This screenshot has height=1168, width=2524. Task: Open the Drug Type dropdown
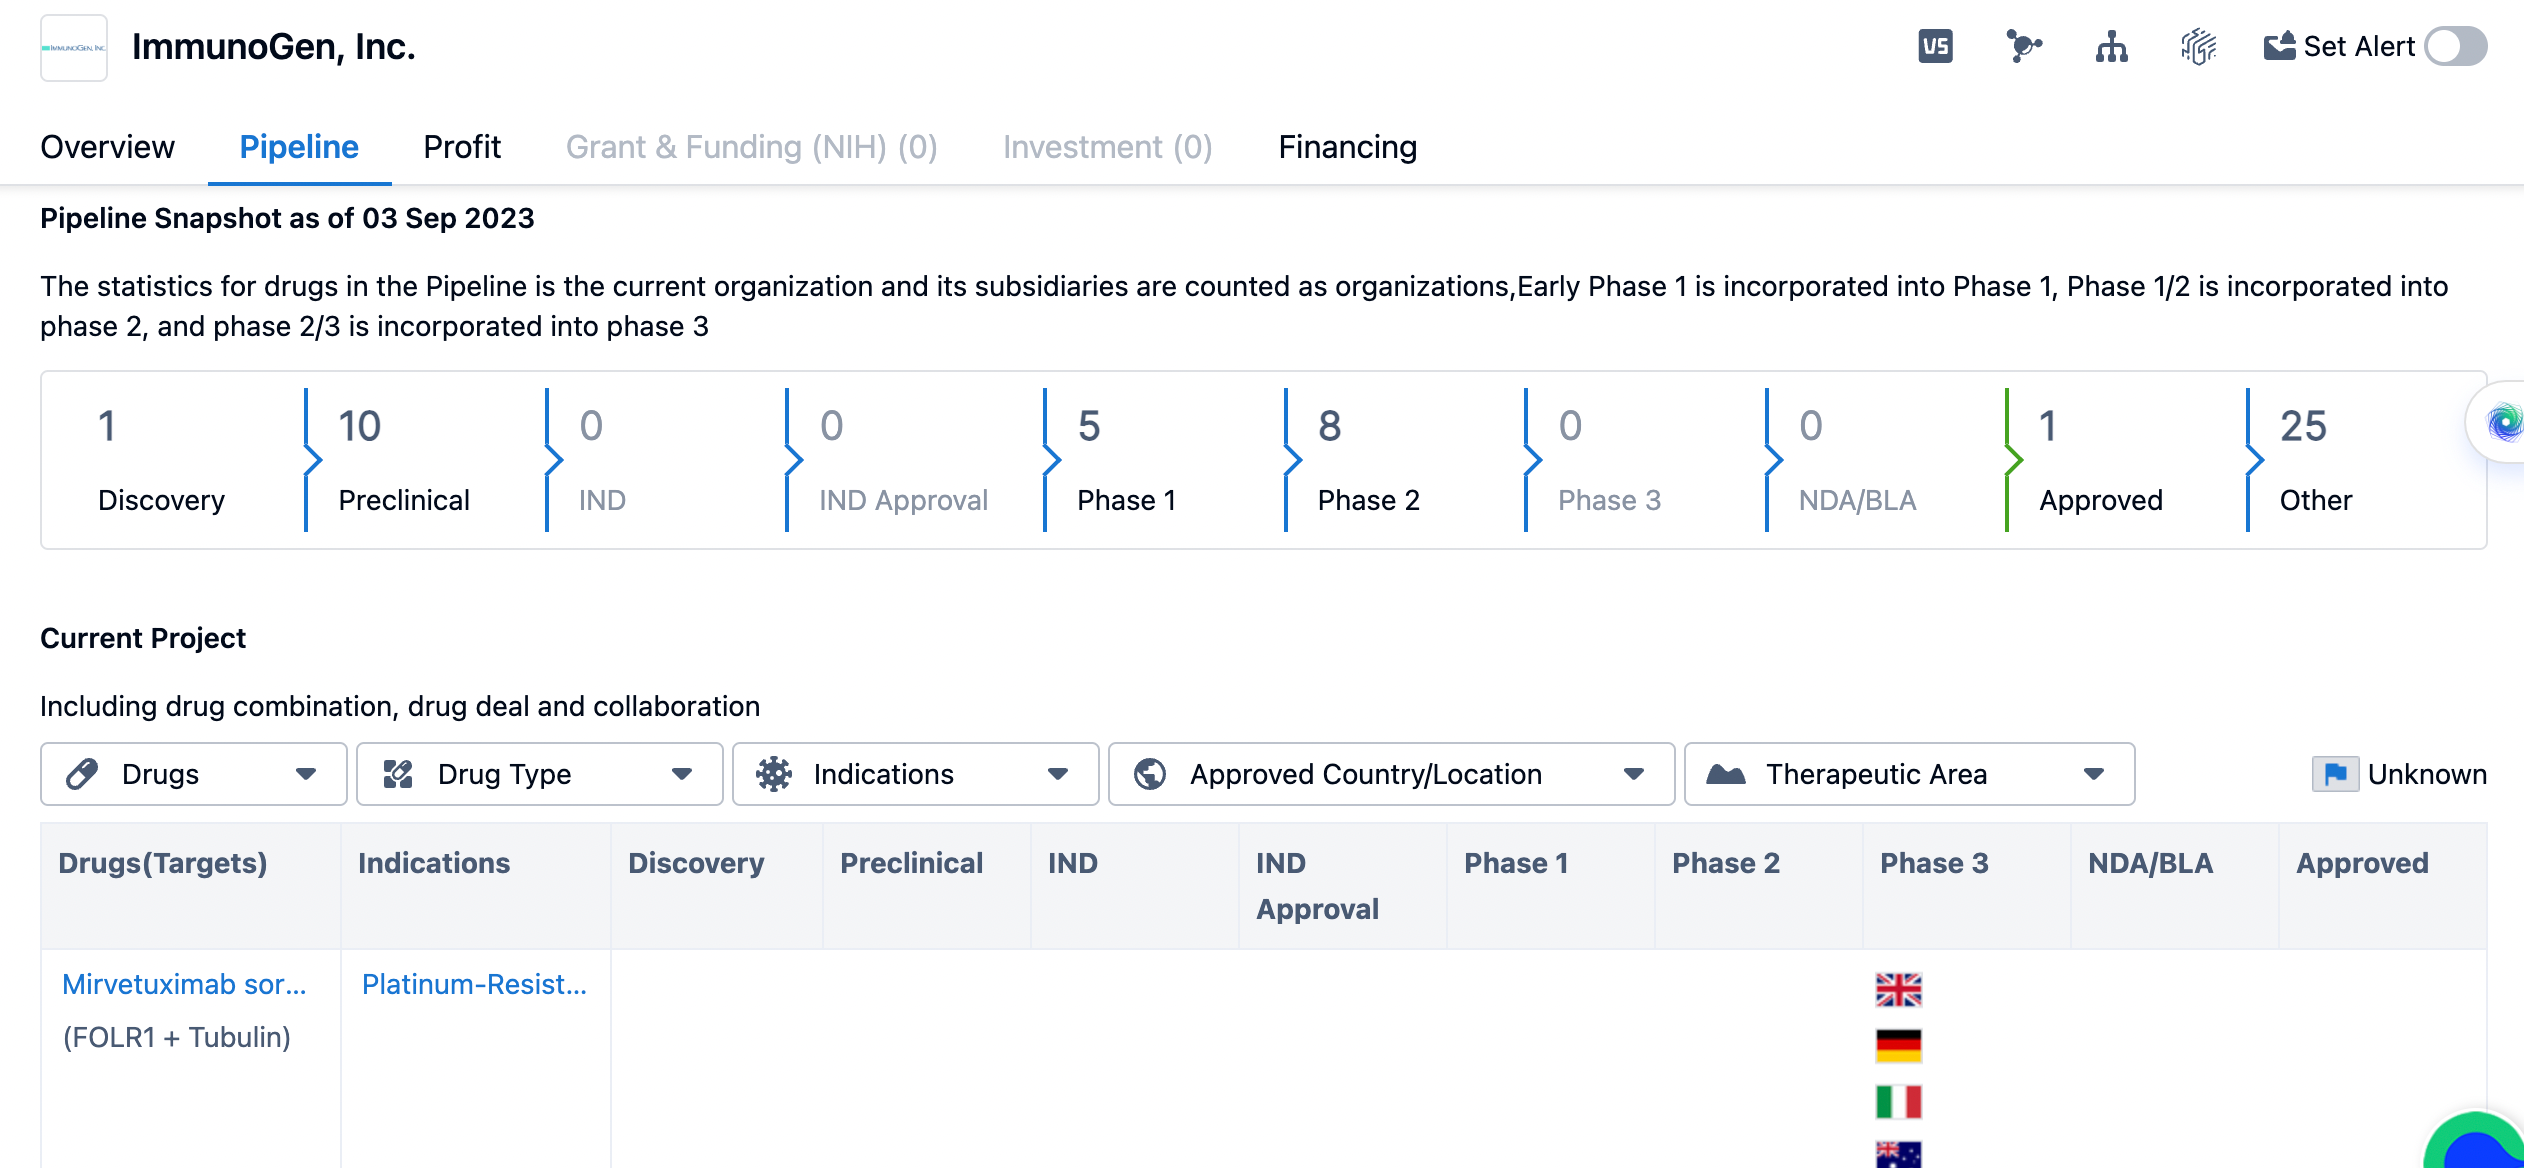539,774
